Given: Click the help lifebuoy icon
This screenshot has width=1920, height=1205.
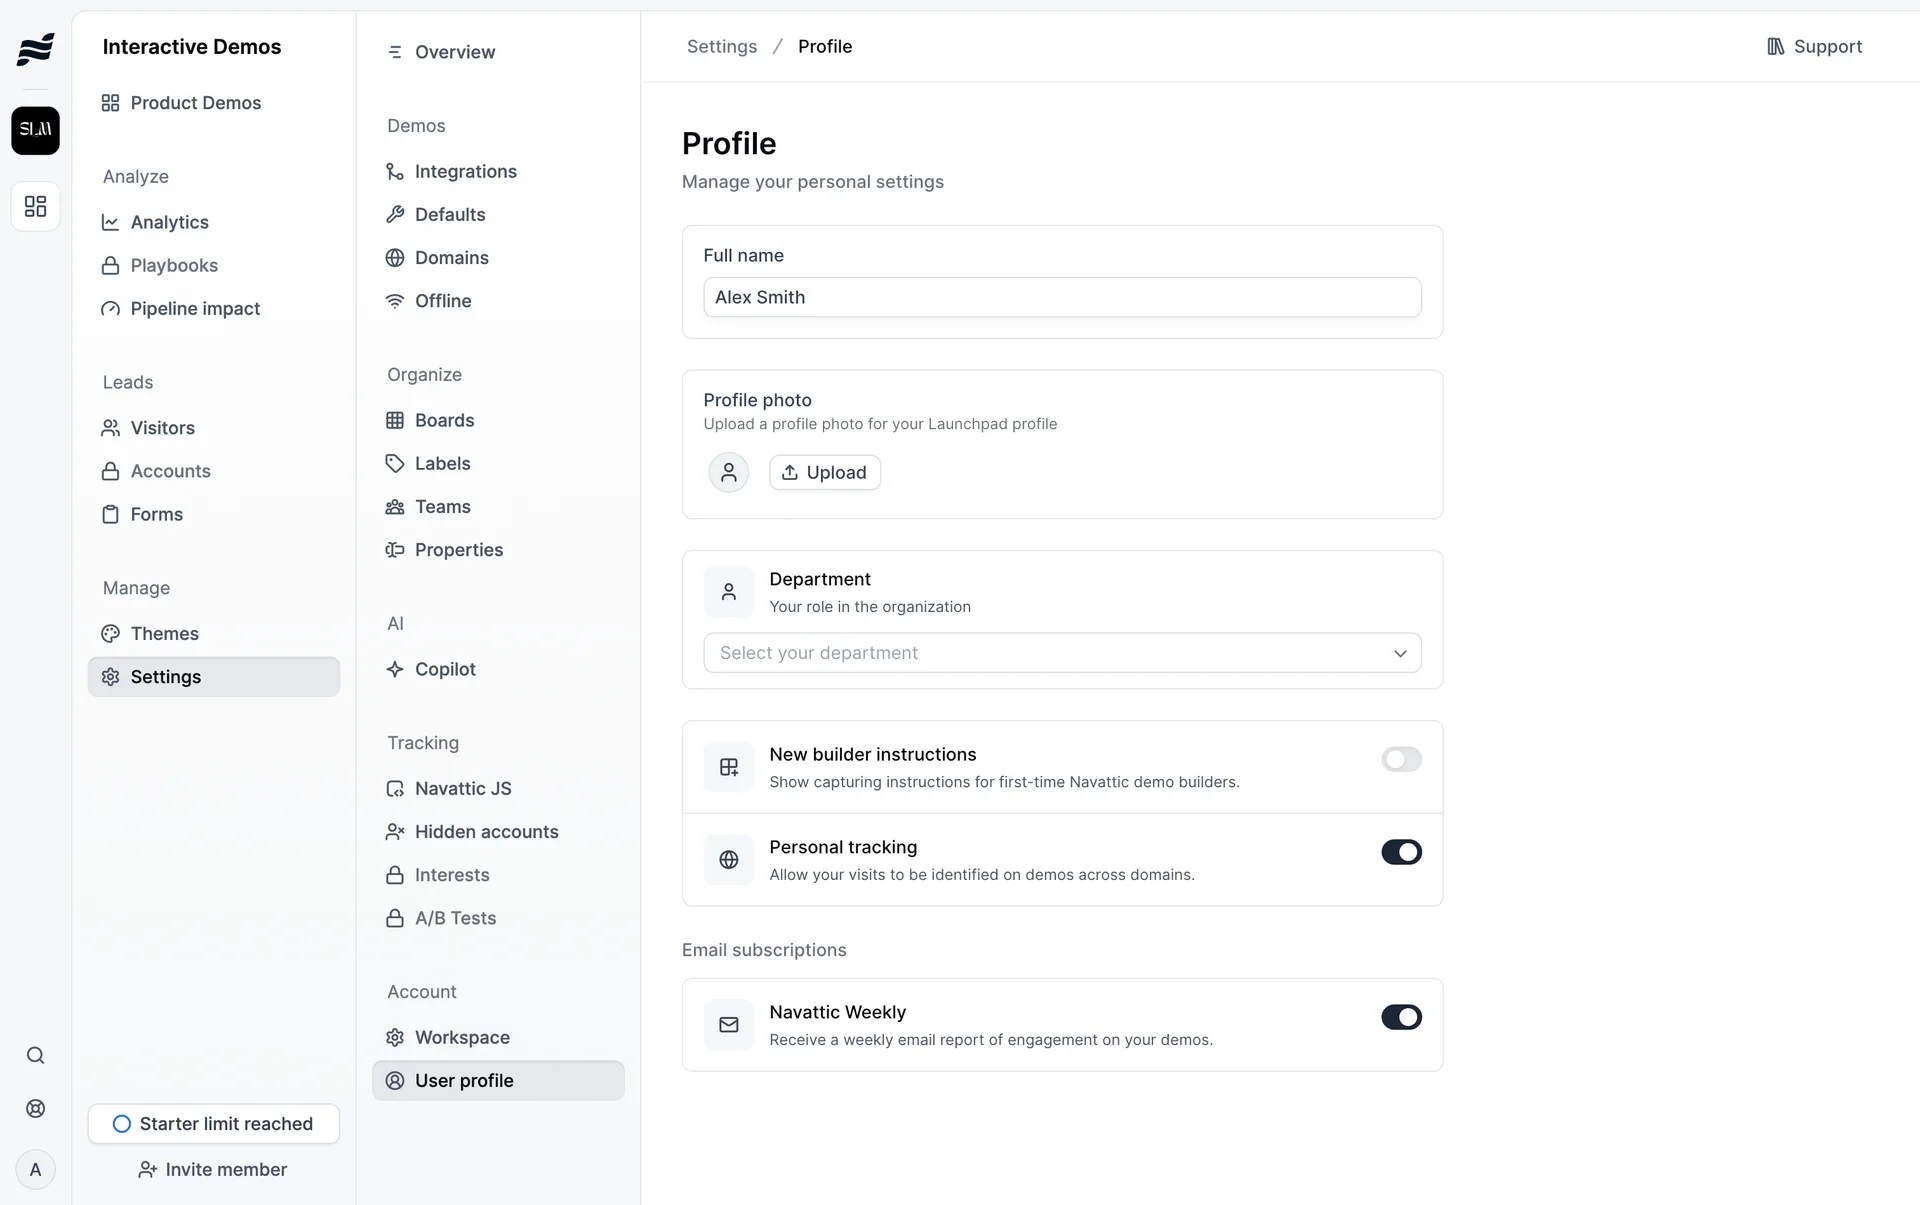Looking at the screenshot, I should [35, 1108].
